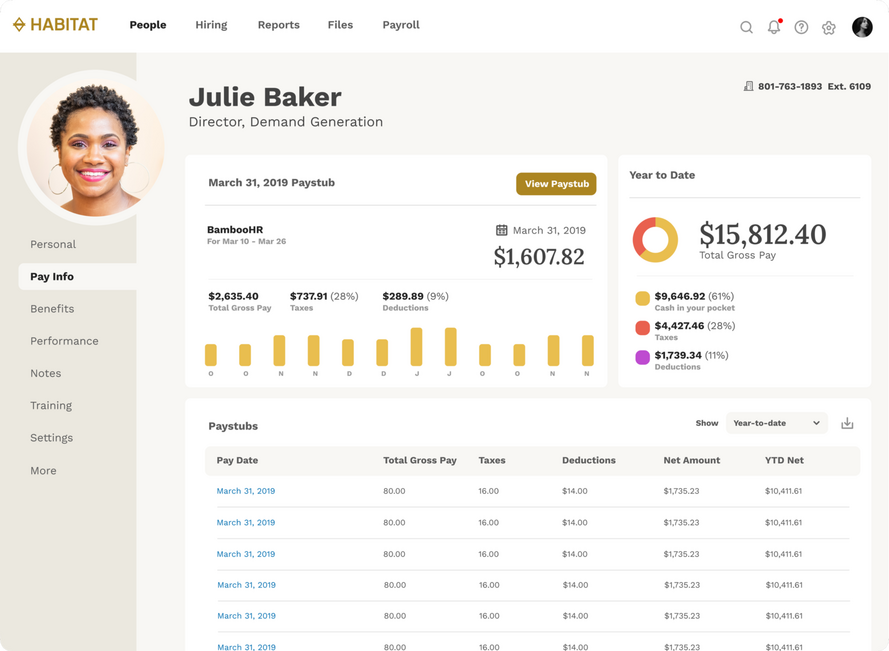This screenshot has height=651, width=889.
Task: Click the user avatar in top bar
Action: tap(862, 27)
